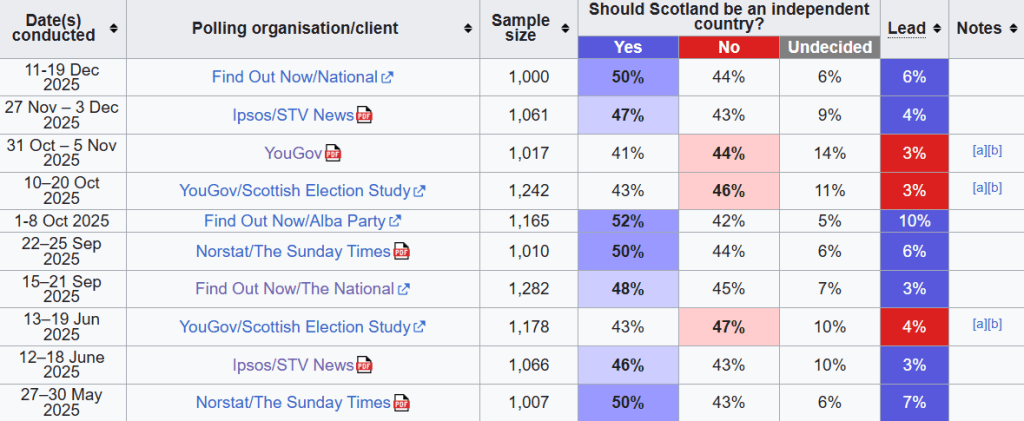Sort table by Lead column arrows
The width and height of the screenshot is (1024, 421).
coord(934,28)
